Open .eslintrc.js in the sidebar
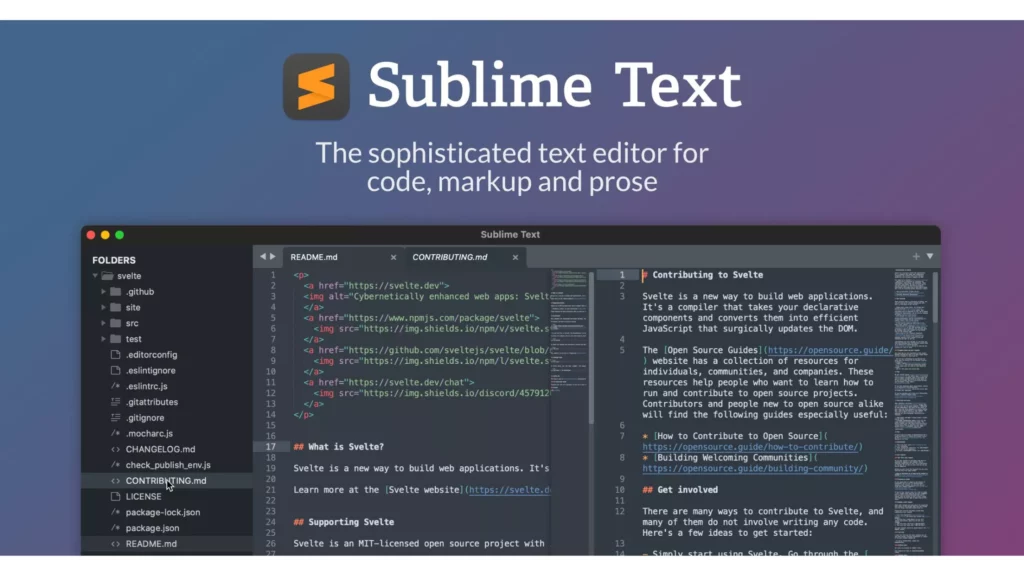 146,386
